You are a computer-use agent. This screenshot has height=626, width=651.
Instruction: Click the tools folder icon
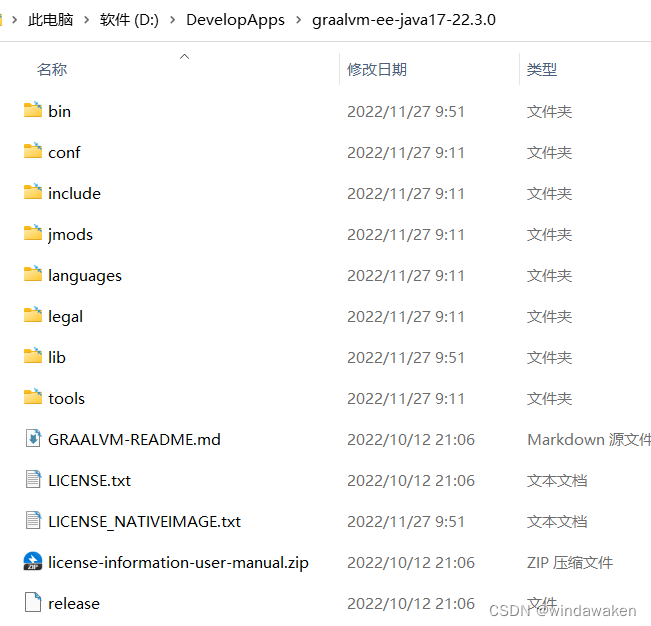coord(33,397)
